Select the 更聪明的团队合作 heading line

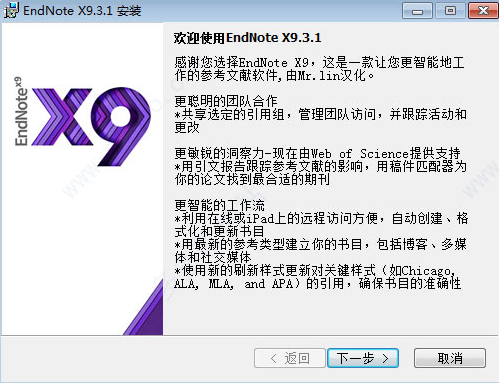(226, 101)
